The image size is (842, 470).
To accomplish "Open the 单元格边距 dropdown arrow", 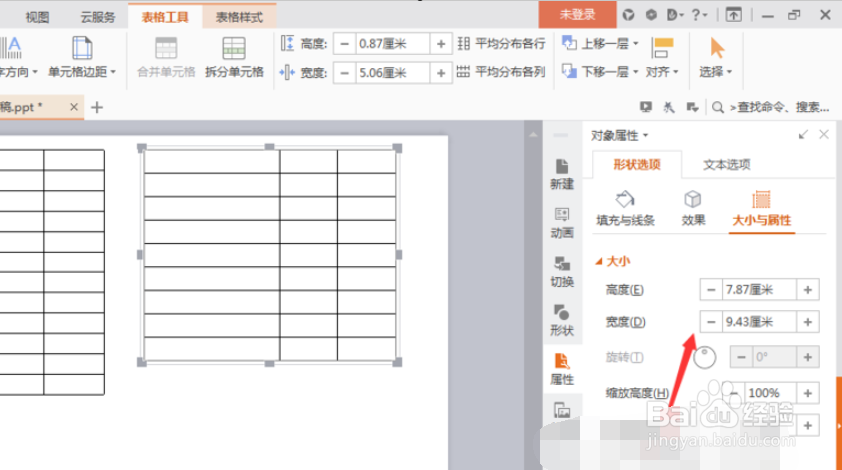I will tap(113, 71).
